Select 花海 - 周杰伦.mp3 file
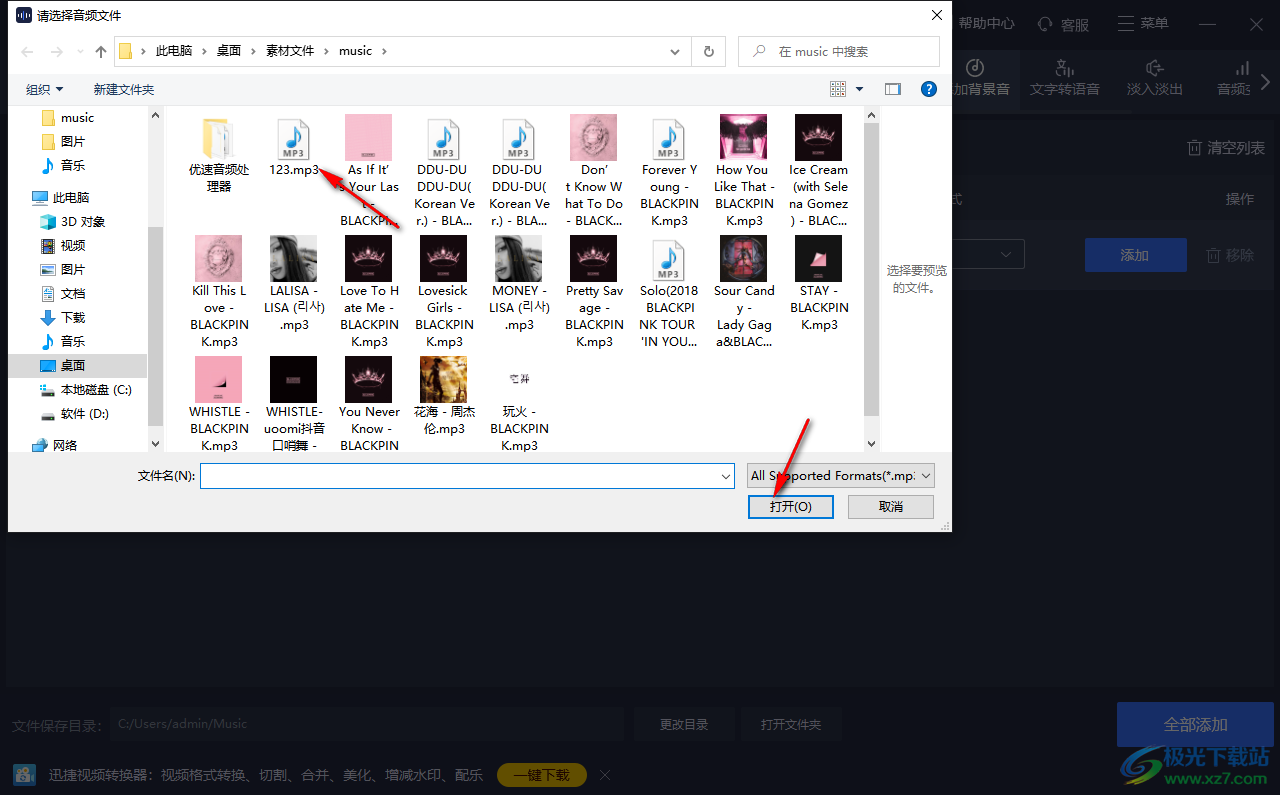This screenshot has height=795, width=1280. click(x=443, y=396)
